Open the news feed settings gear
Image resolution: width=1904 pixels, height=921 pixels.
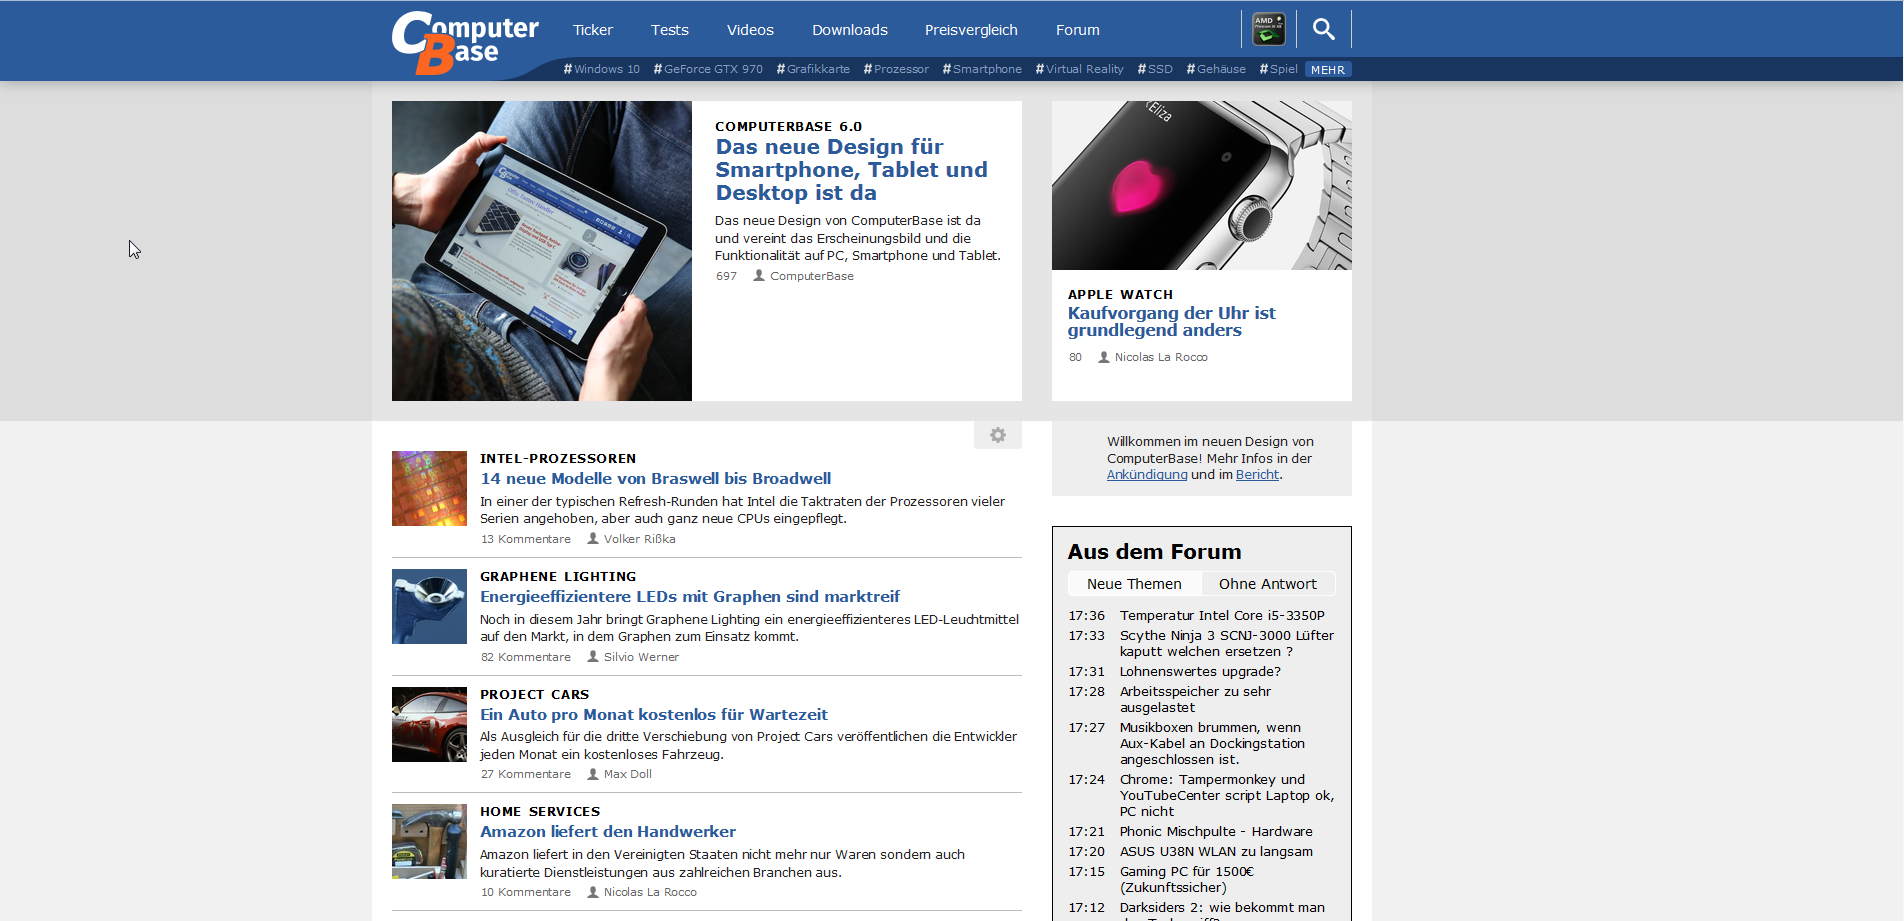(x=998, y=435)
